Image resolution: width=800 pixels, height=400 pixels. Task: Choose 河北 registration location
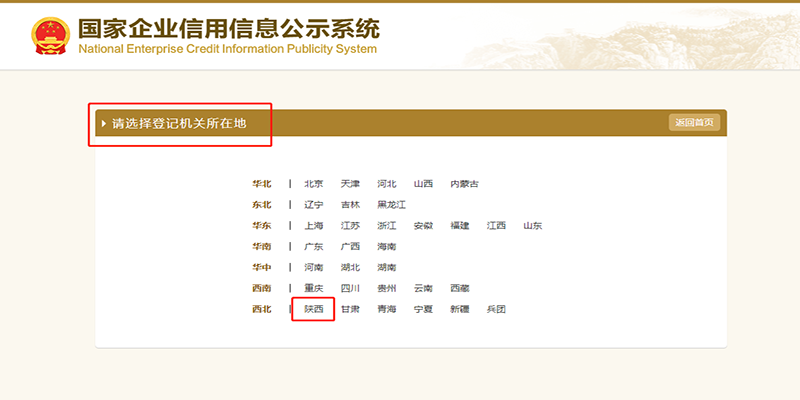pos(387,184)
